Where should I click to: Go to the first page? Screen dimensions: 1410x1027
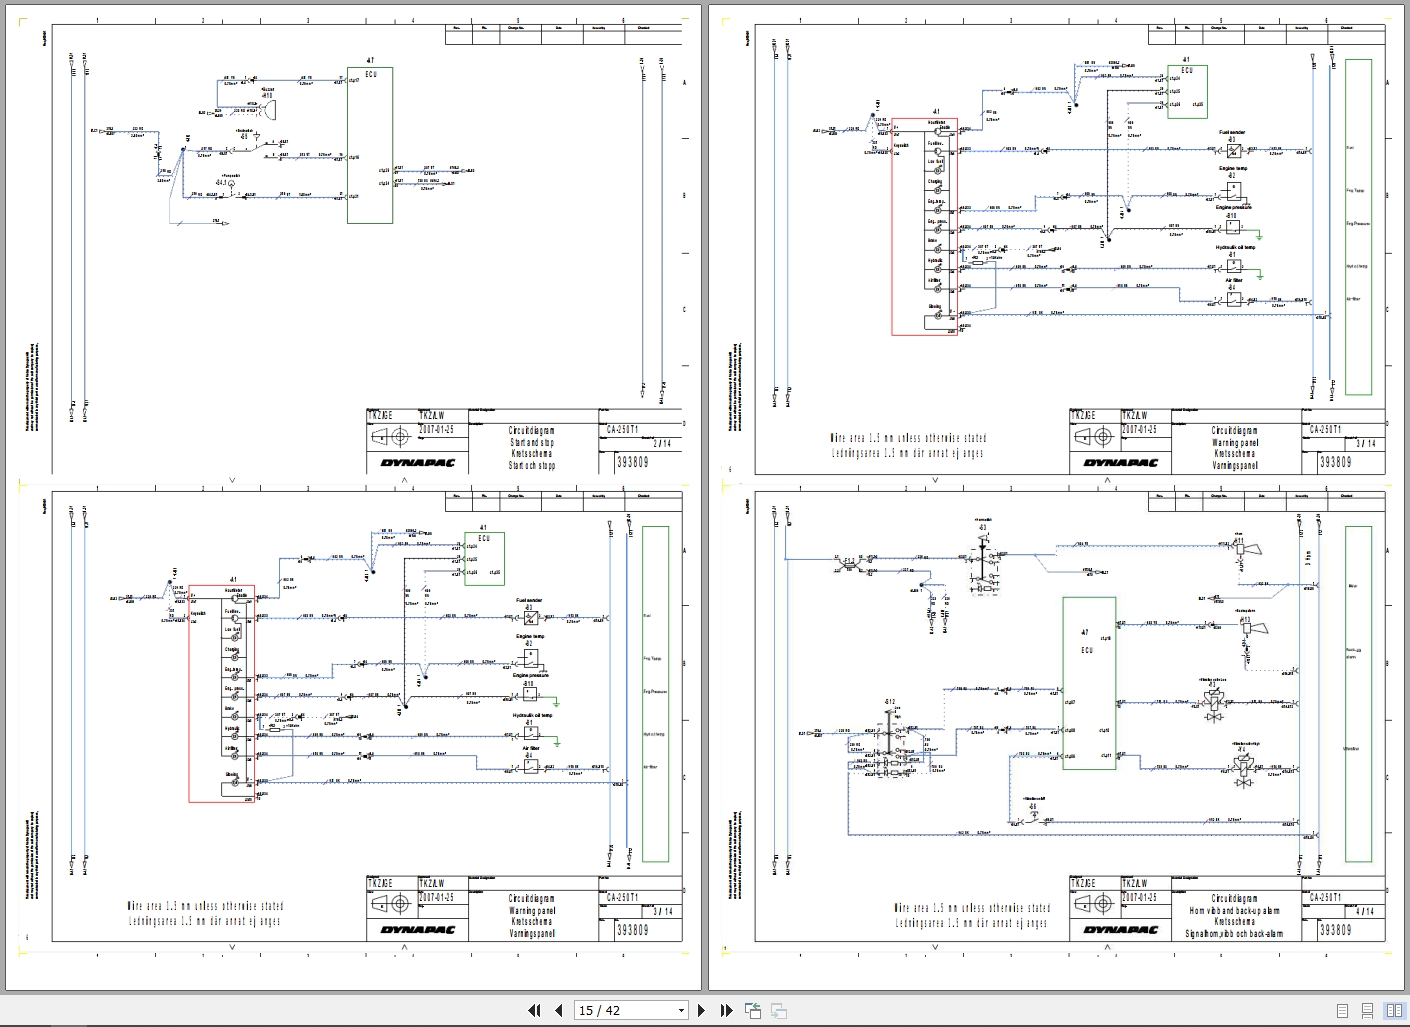tap(534, 1010)
